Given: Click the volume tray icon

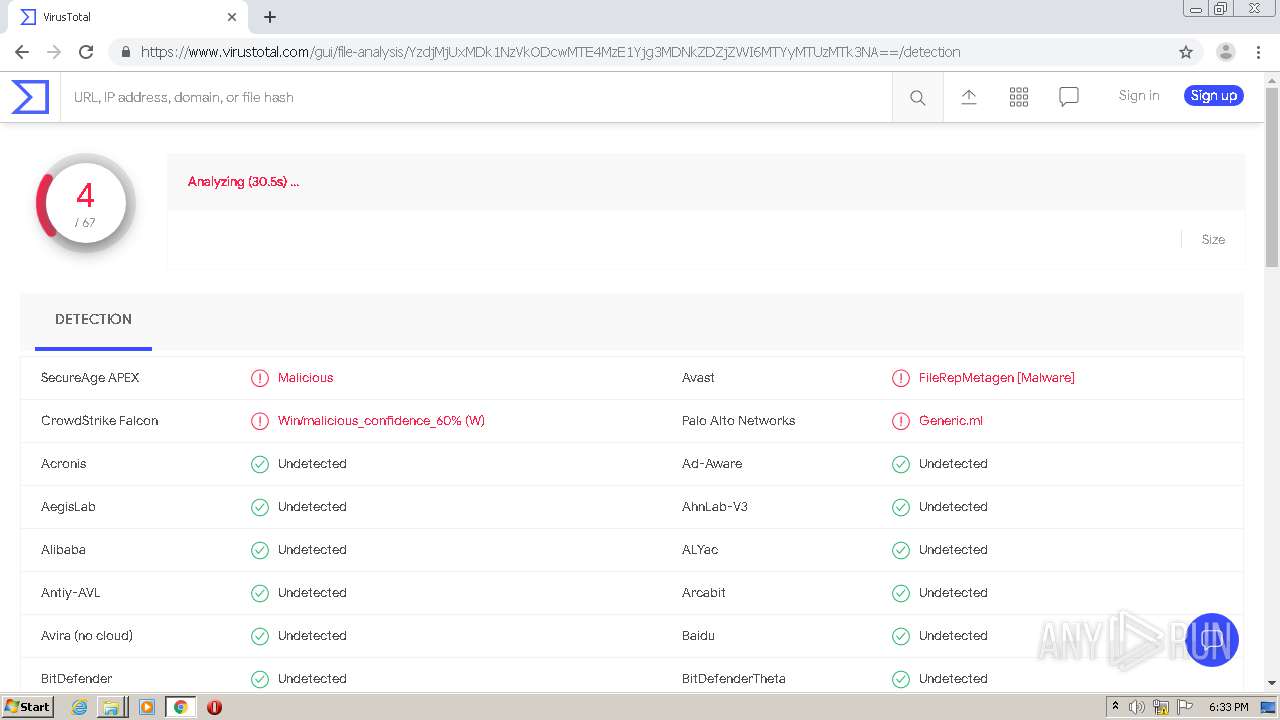Looking at the screenshot, I should [1137, 707].
